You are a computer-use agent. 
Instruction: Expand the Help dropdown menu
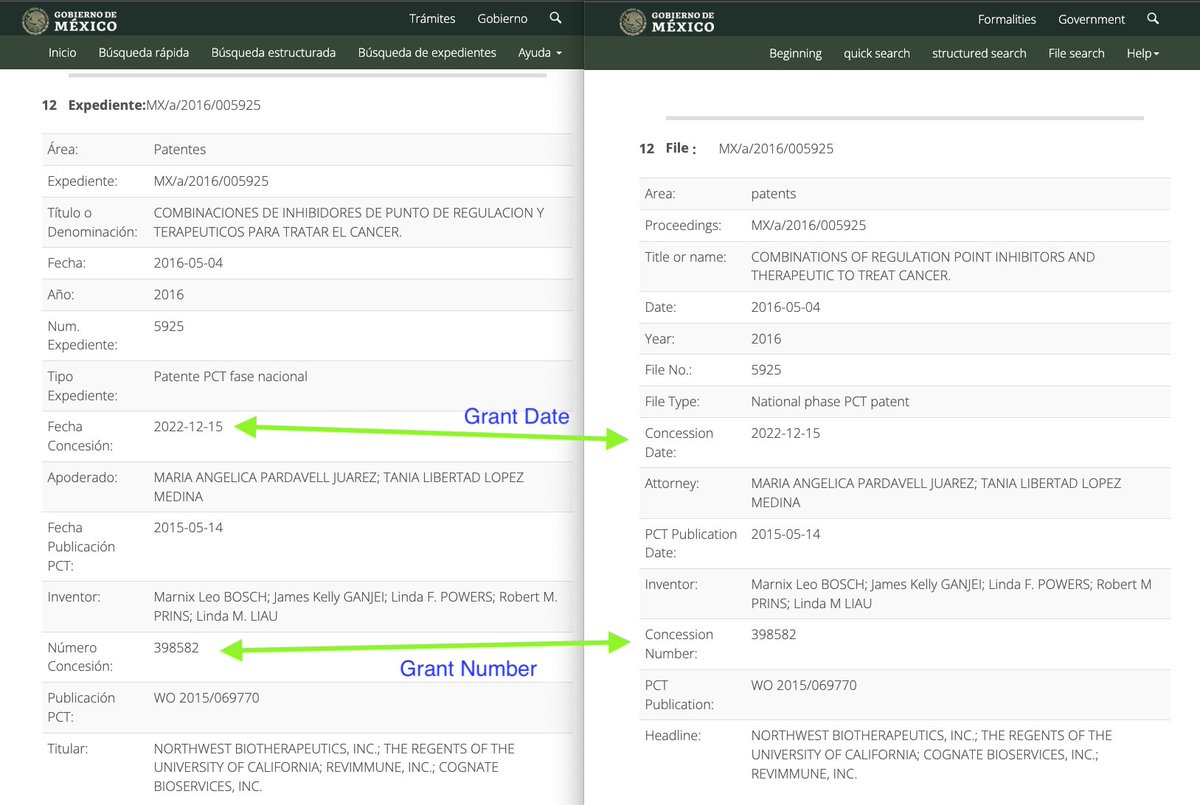pos(1143,54)
